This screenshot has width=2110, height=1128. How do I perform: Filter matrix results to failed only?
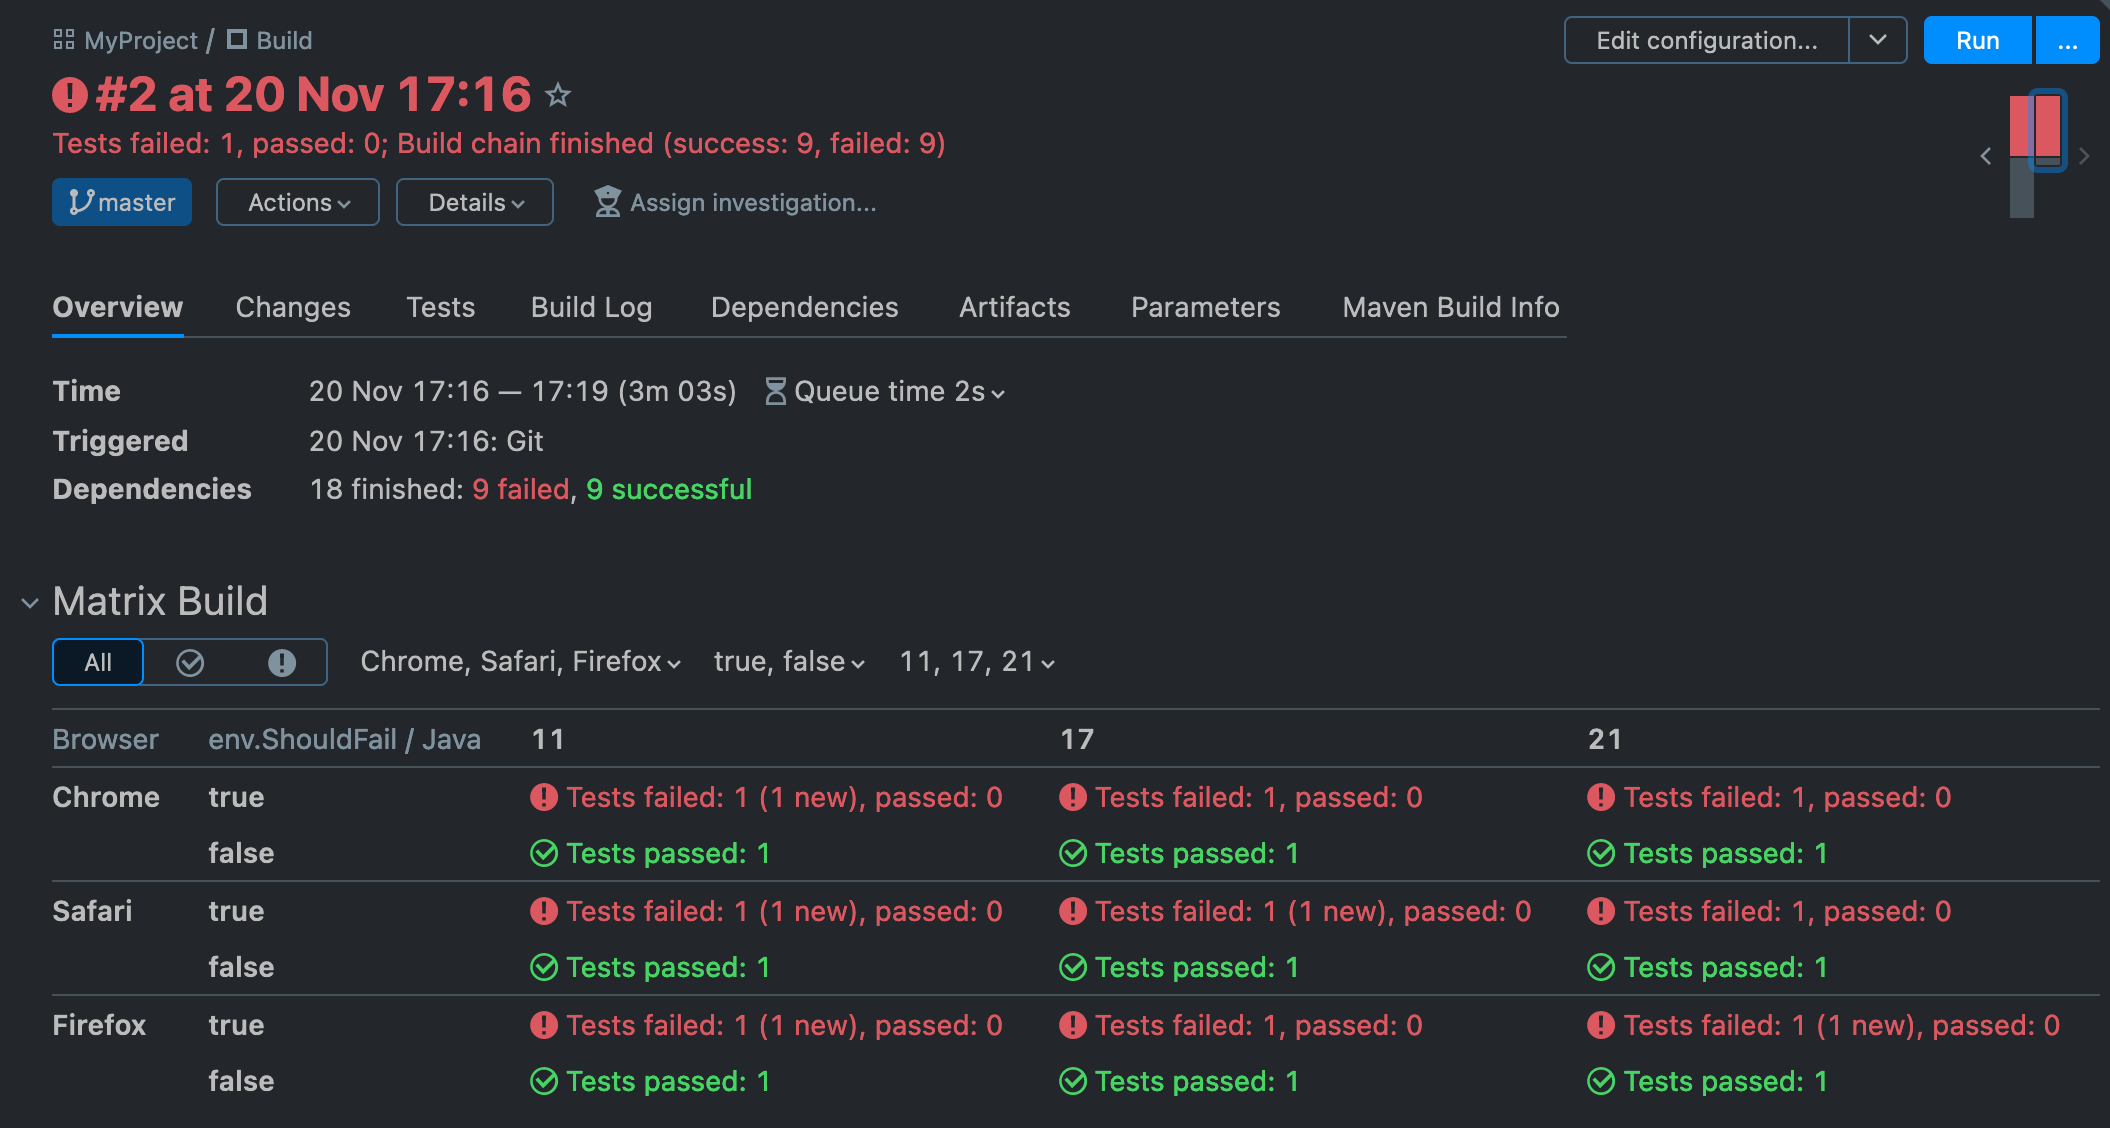click(281, 661)
